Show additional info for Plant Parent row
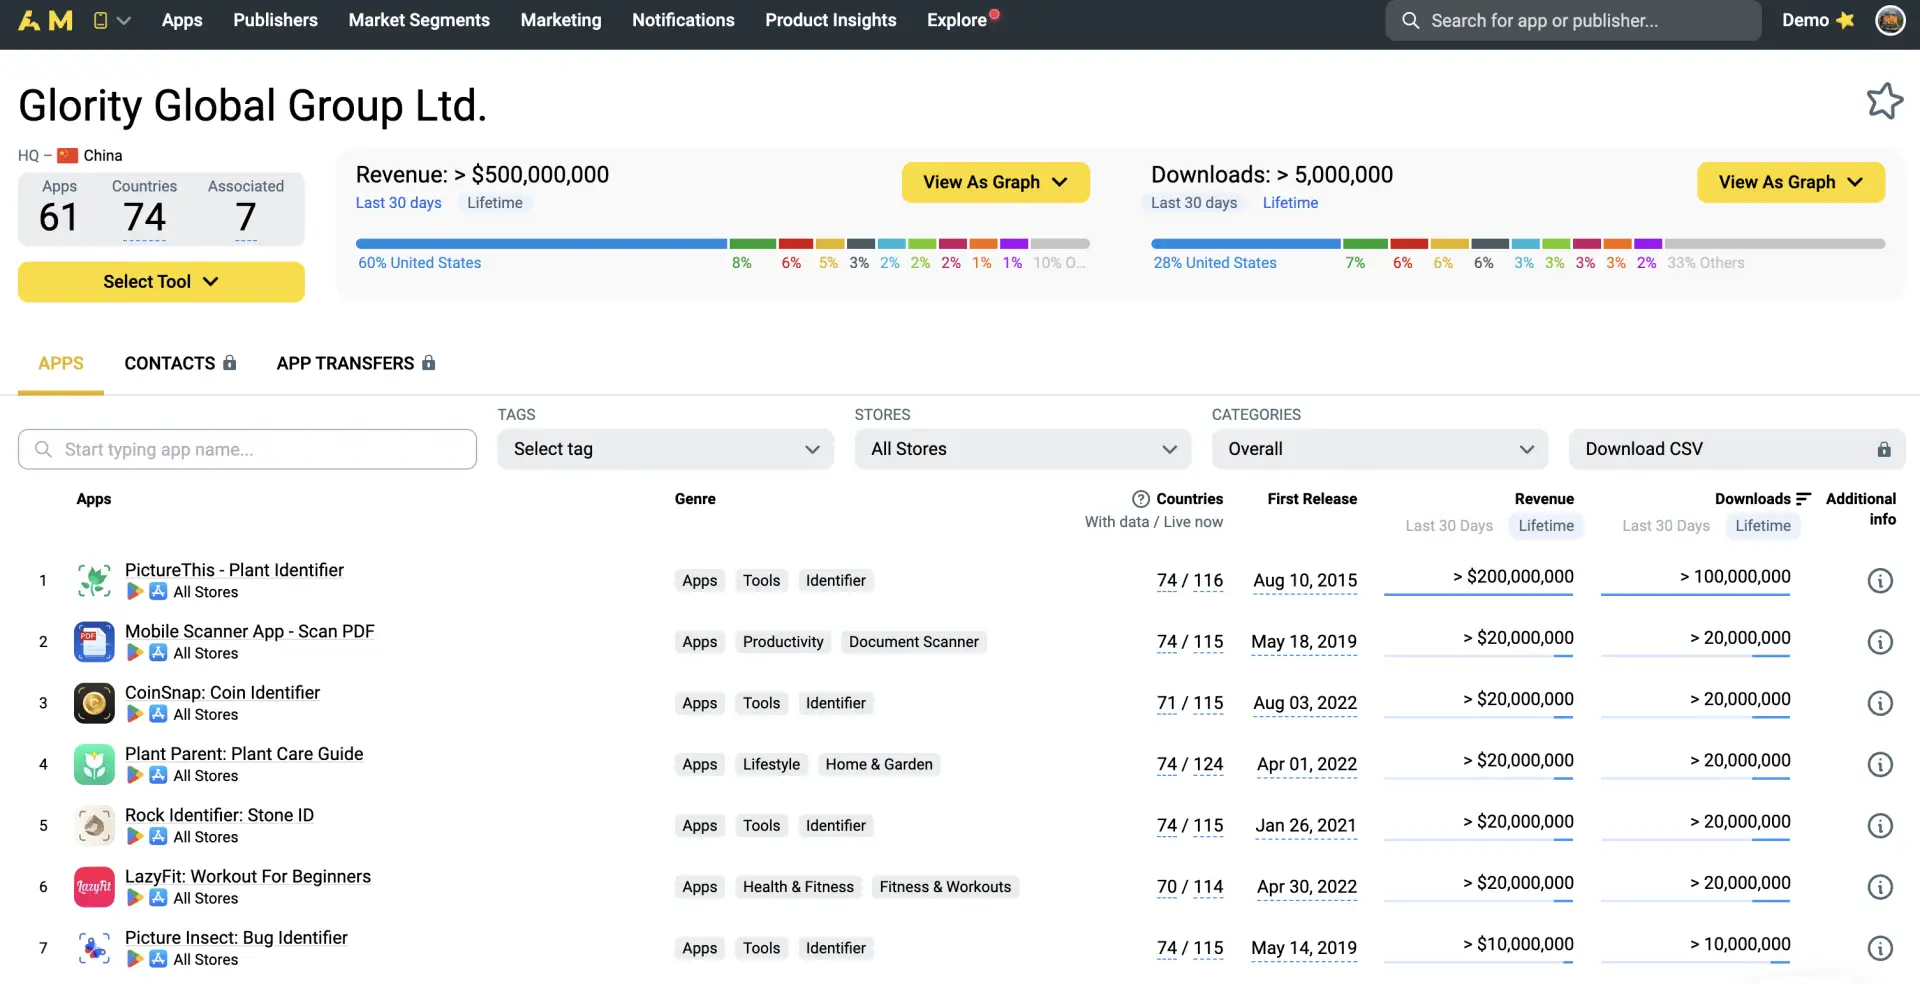The width and height of the screenshot is (1920, 984). (x=1880, y=765)
